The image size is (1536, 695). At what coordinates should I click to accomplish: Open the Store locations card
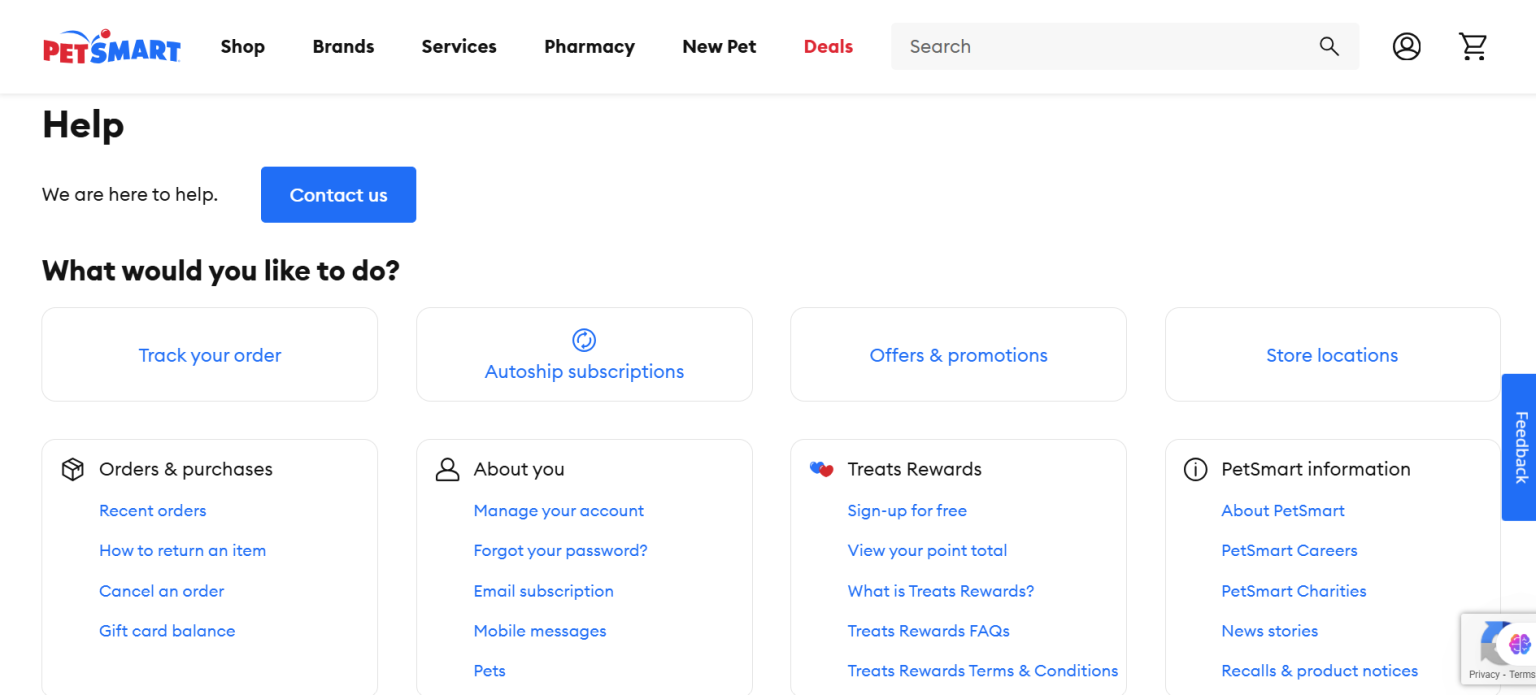click(1332, 354)
